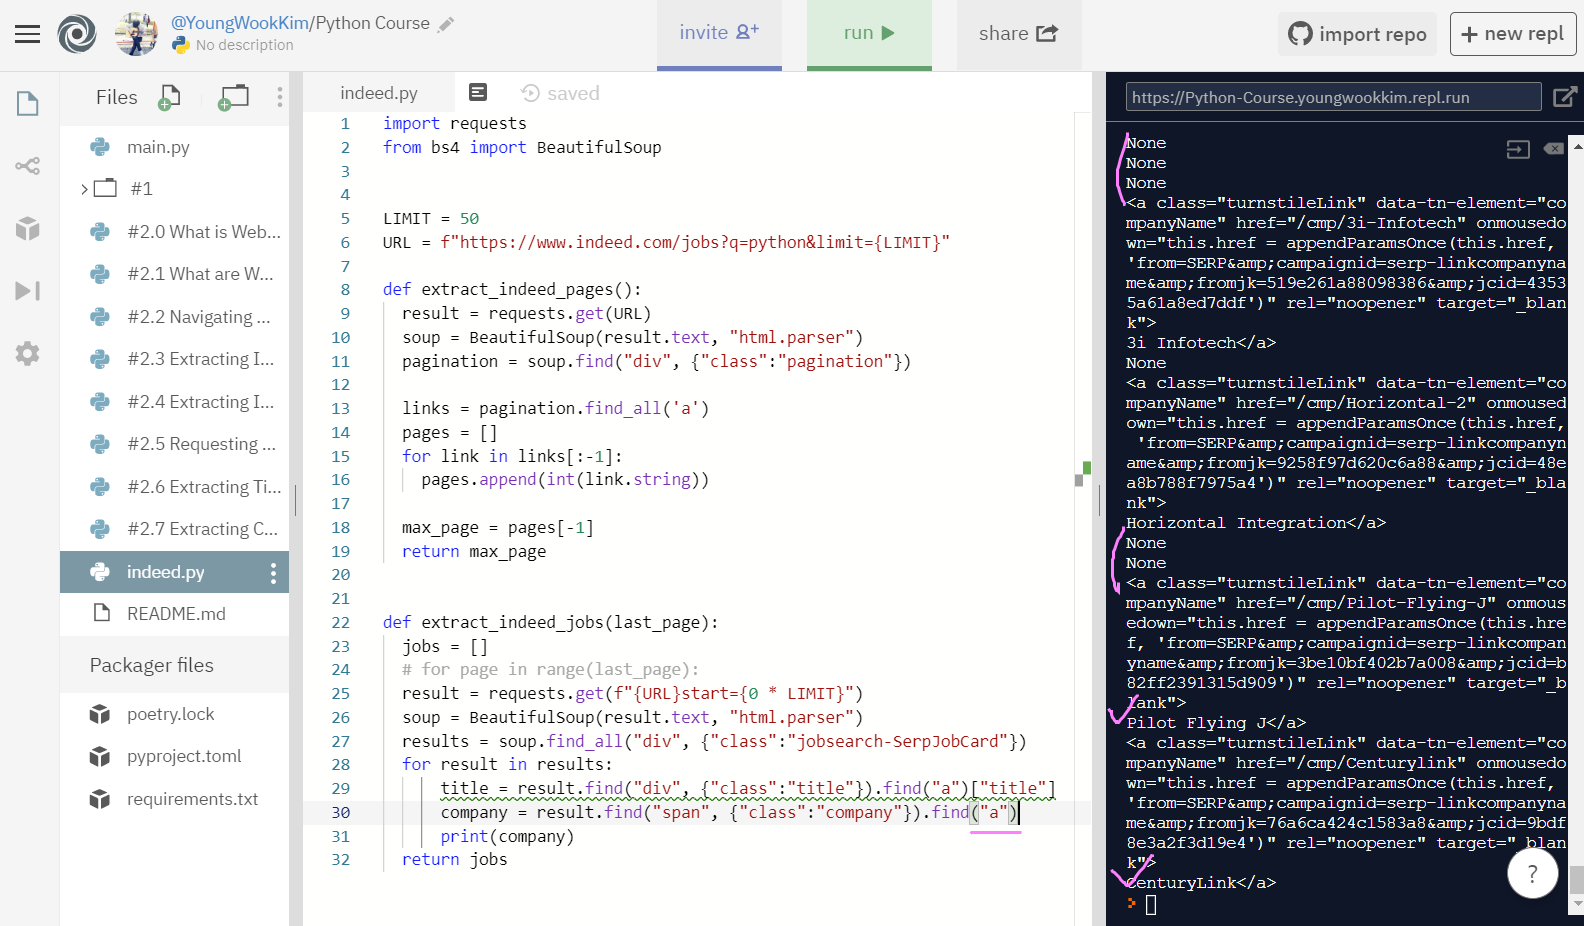The height and width of the screenshot is (926, 1584).
Task: Click the cube icon beside pyproject.toml
Action: pos(100,756)
